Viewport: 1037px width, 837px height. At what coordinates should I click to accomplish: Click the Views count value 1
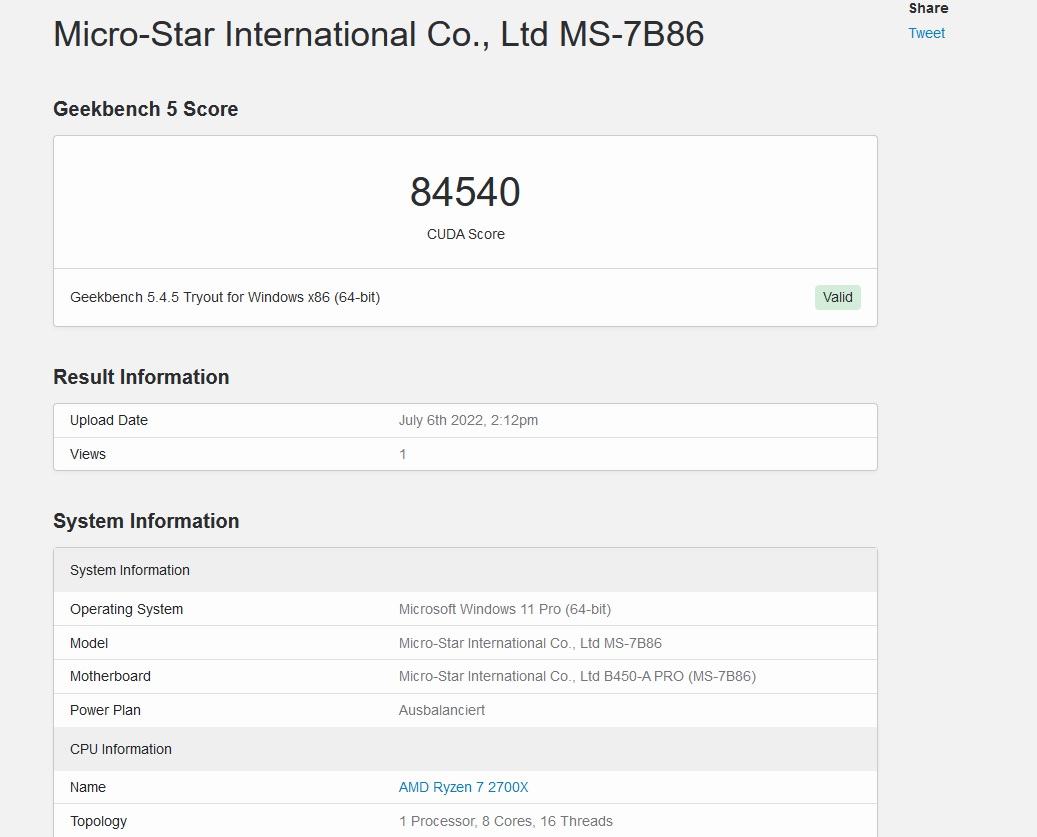coord(403,454)
